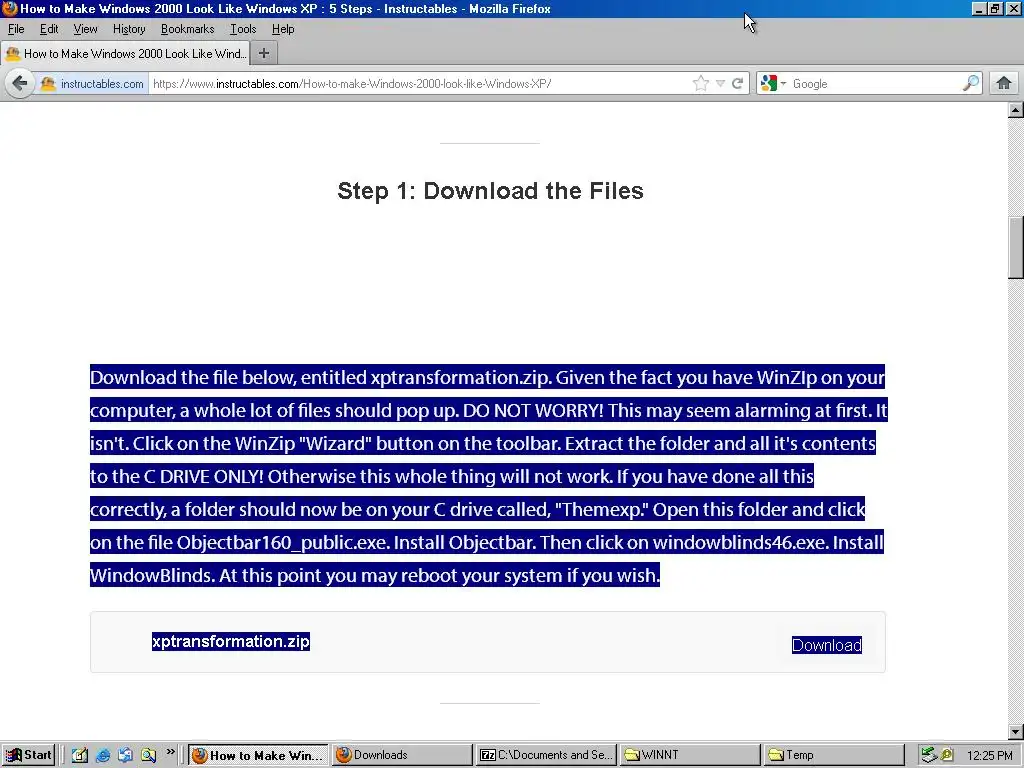Click the instructables.com site identity icon
The image size is (1024, 768).
[x=48, y=84]
